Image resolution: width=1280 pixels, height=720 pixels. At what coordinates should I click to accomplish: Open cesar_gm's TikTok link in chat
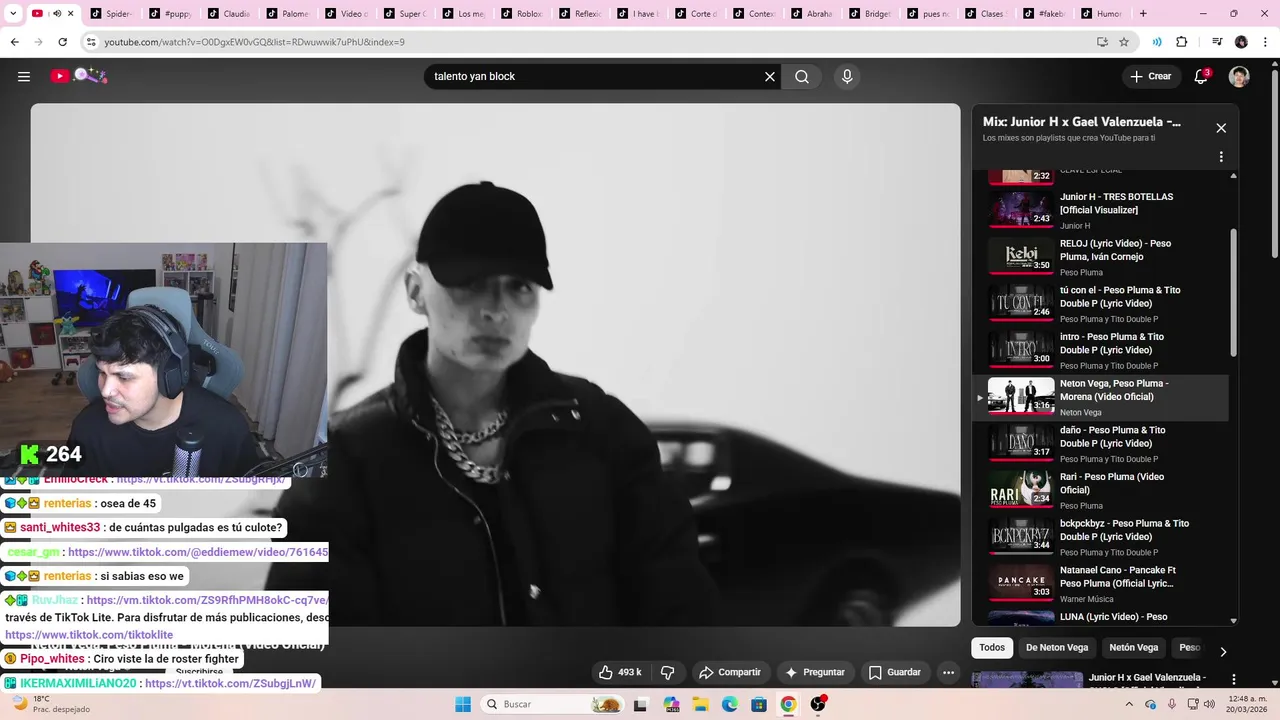click(x=198, y=552)
